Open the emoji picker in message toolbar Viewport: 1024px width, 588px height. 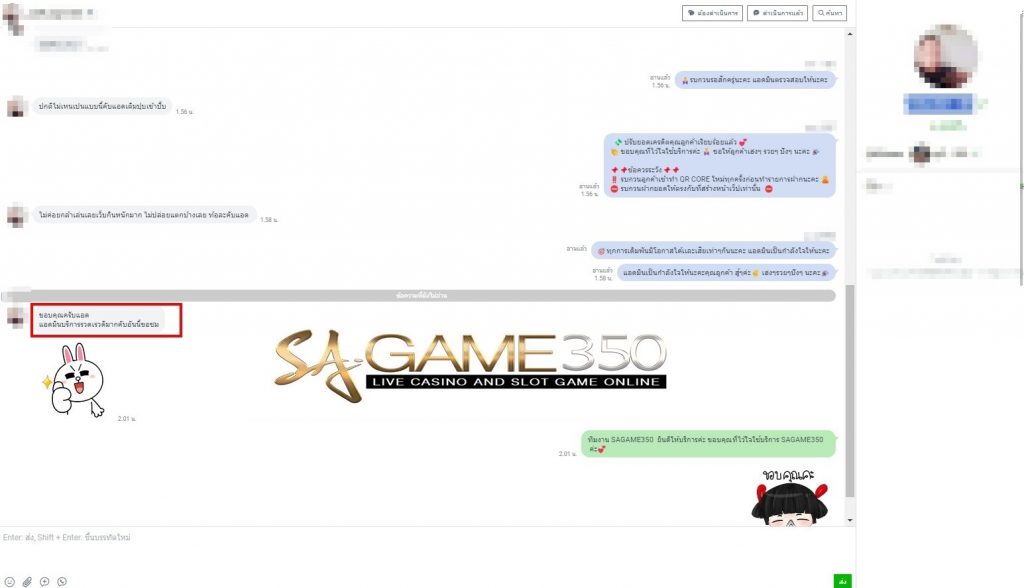pos(10,581)
